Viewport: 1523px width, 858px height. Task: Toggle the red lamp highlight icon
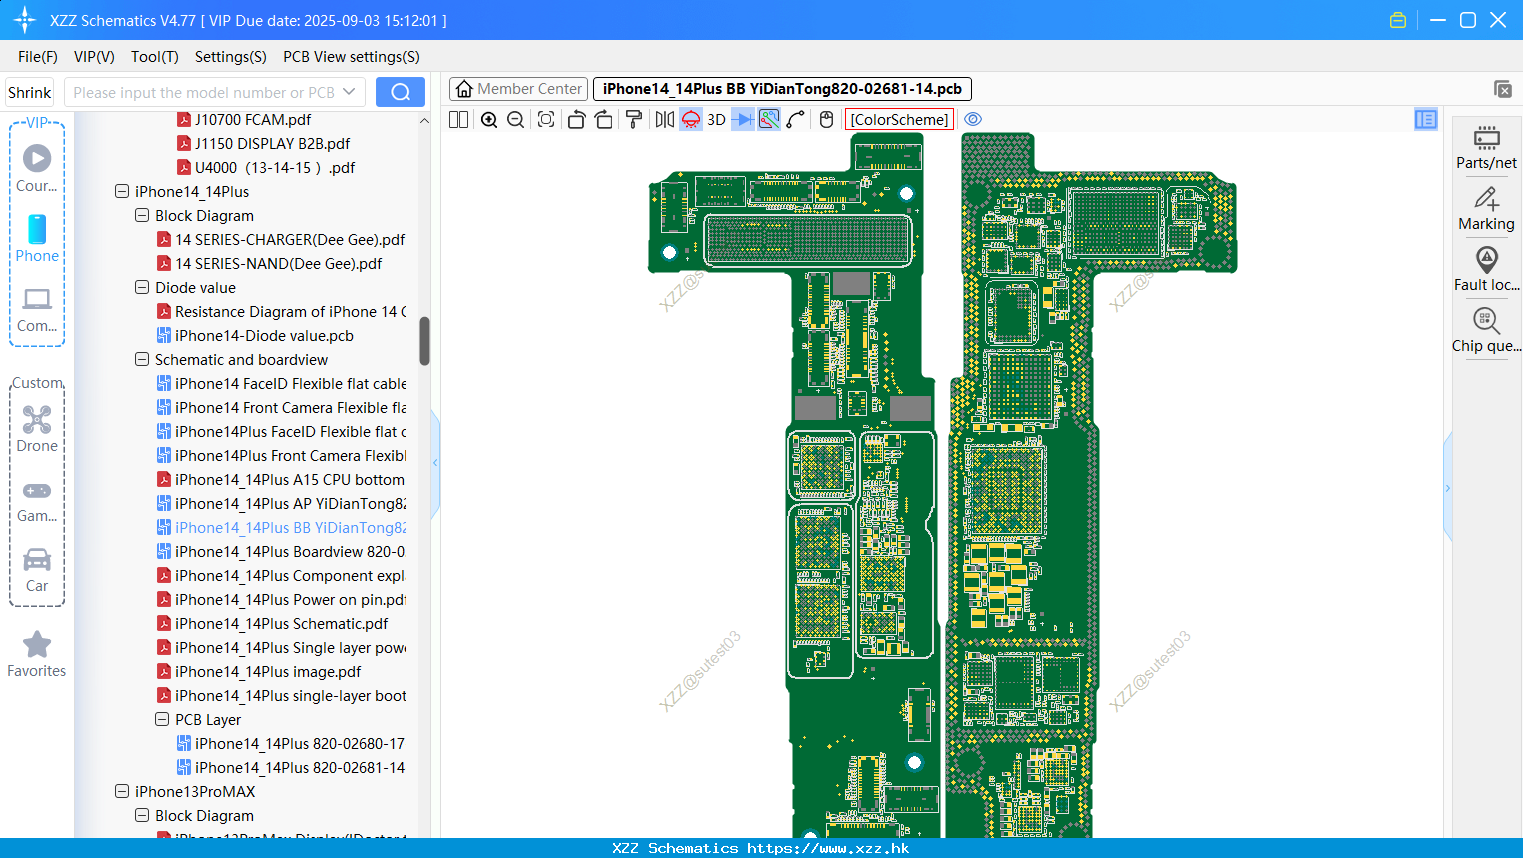pos(691,120)
